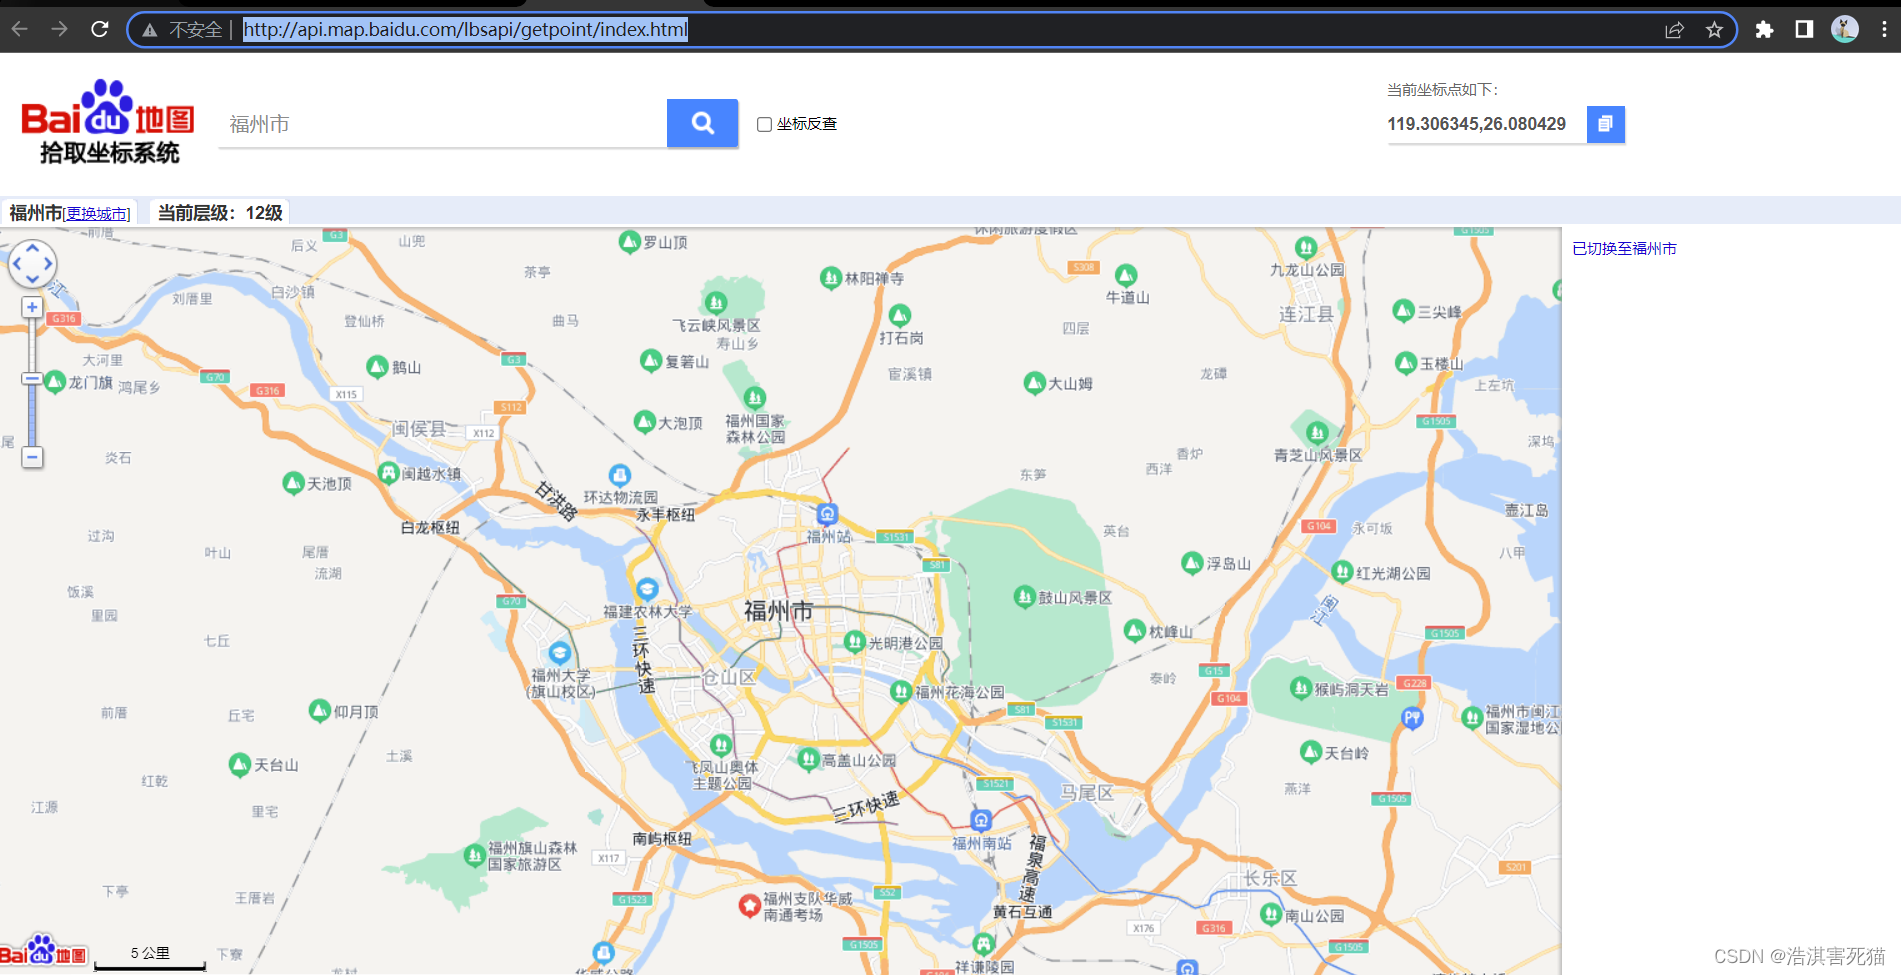Click the 更换城市 link to change city
Image resolution: width=1901 pixels, height=975 pixels.
(x=97, y=212)
